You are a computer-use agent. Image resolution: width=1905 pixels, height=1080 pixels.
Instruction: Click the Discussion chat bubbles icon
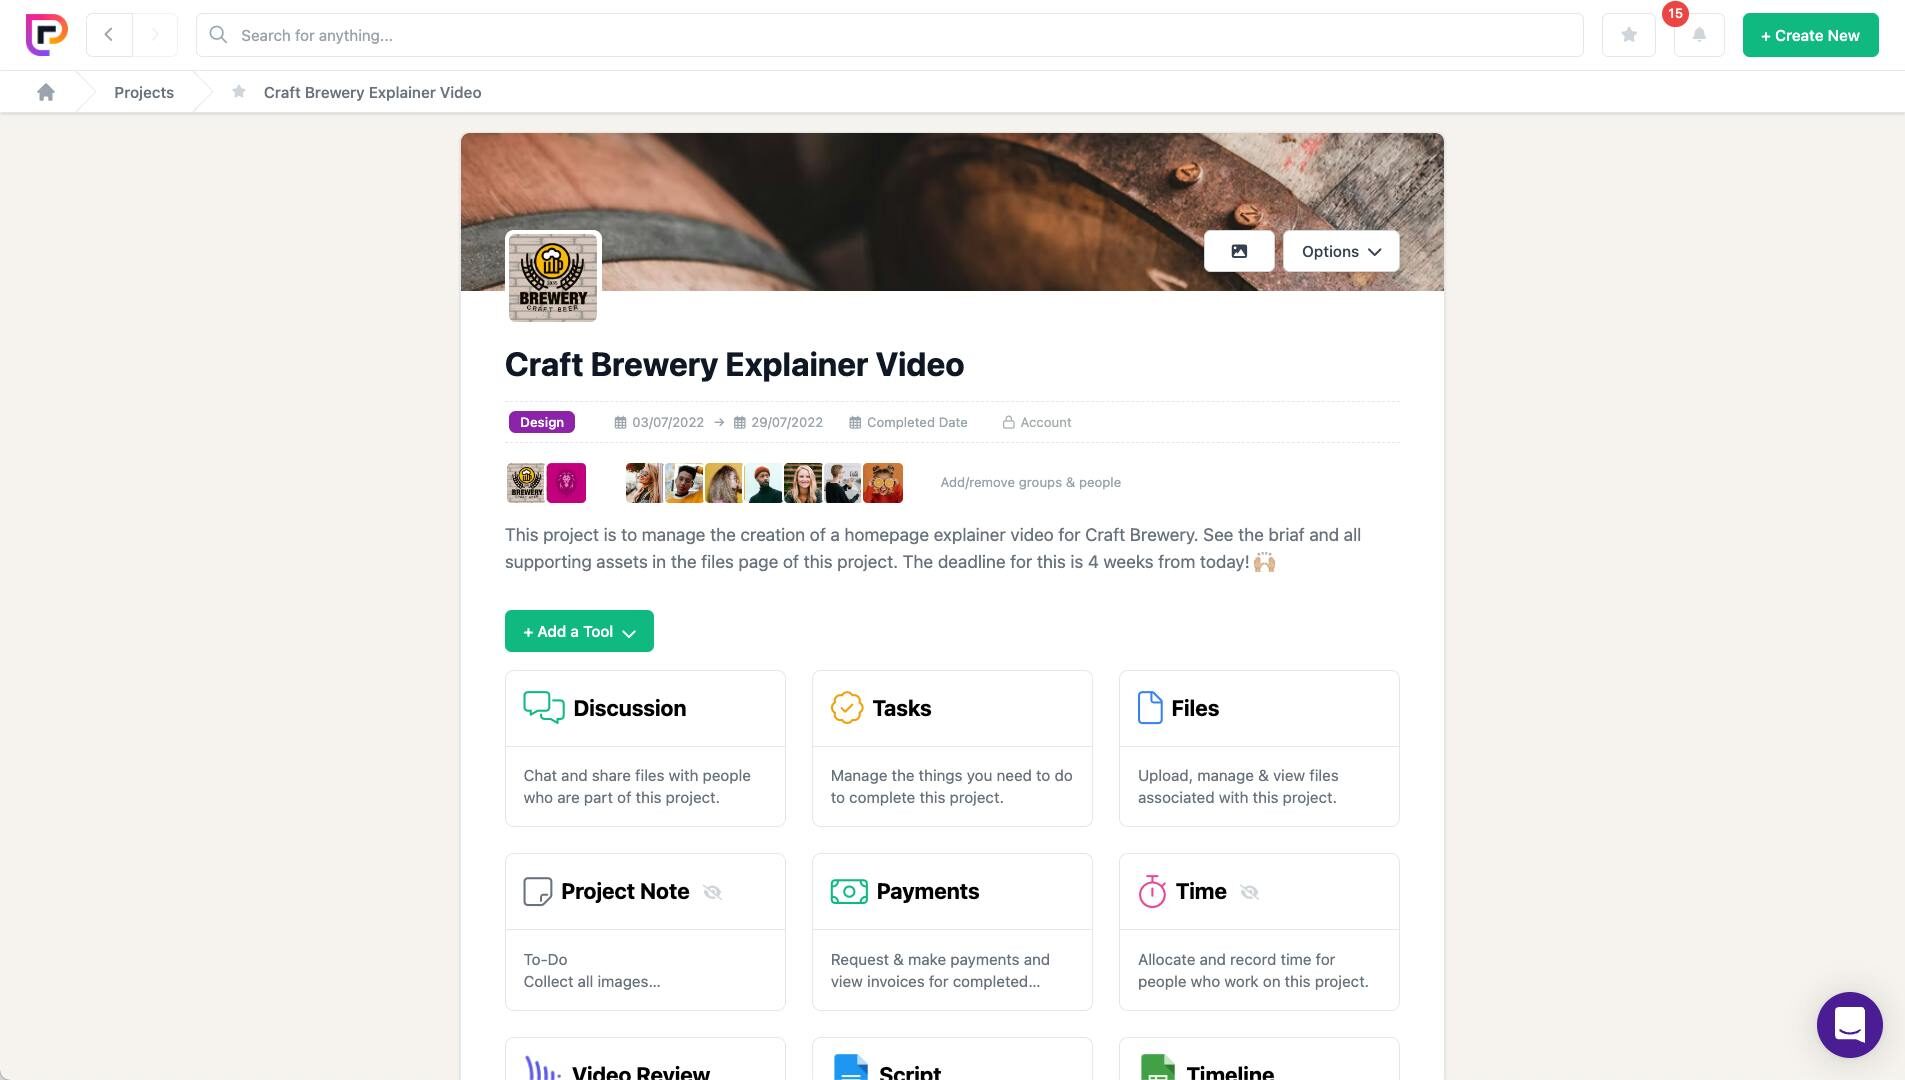[x=544, y=708]
